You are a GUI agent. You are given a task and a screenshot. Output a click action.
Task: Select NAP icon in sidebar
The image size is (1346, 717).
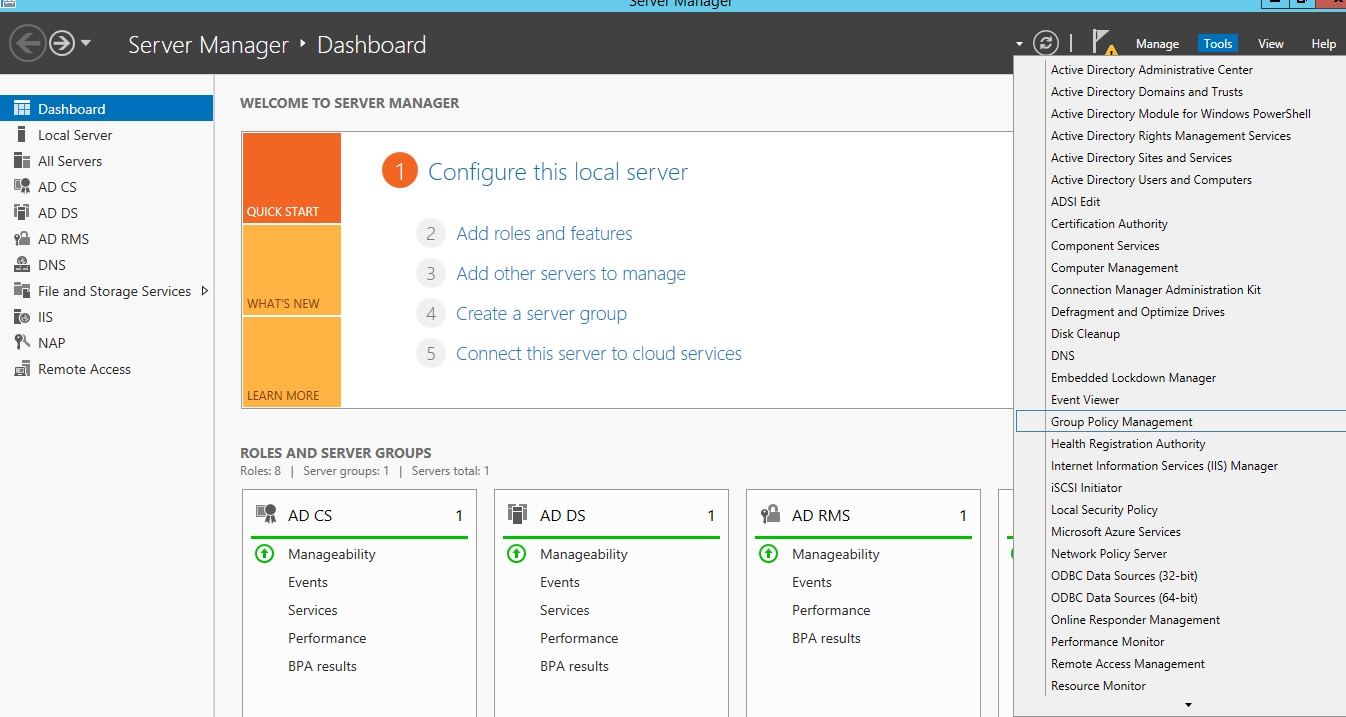tap(22, 343)
